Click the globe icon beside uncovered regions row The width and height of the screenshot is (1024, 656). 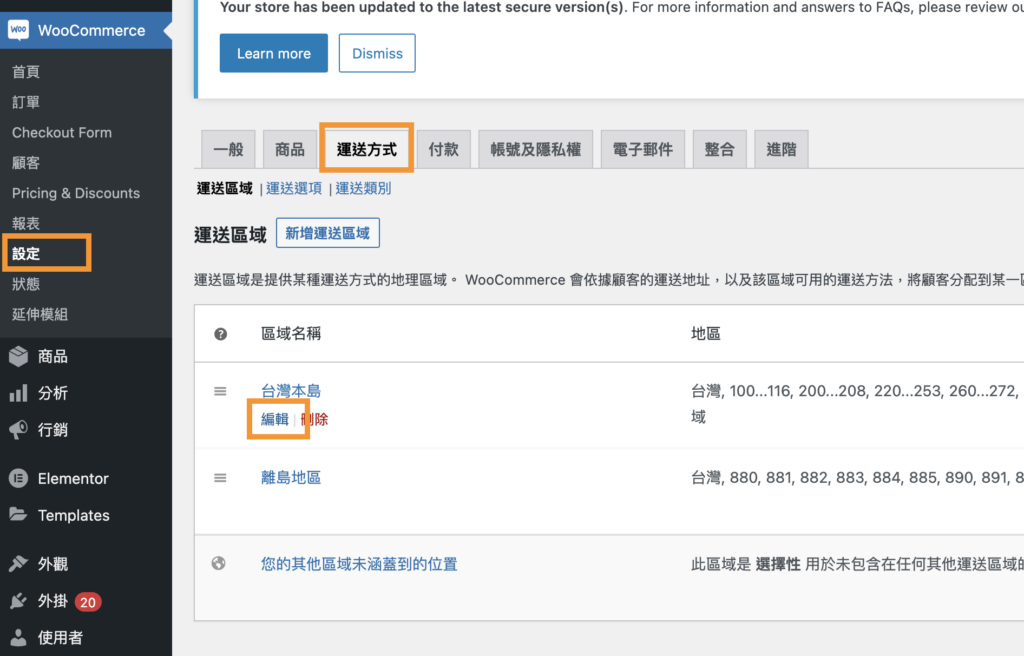[219, 564]
